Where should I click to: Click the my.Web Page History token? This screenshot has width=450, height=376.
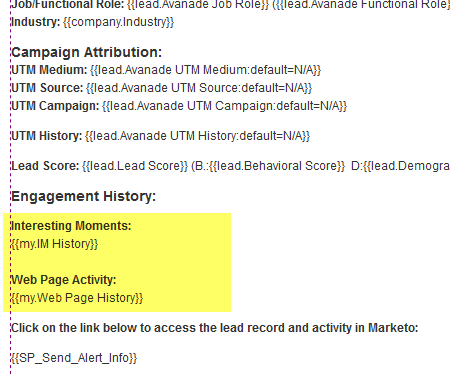[77, 298]
